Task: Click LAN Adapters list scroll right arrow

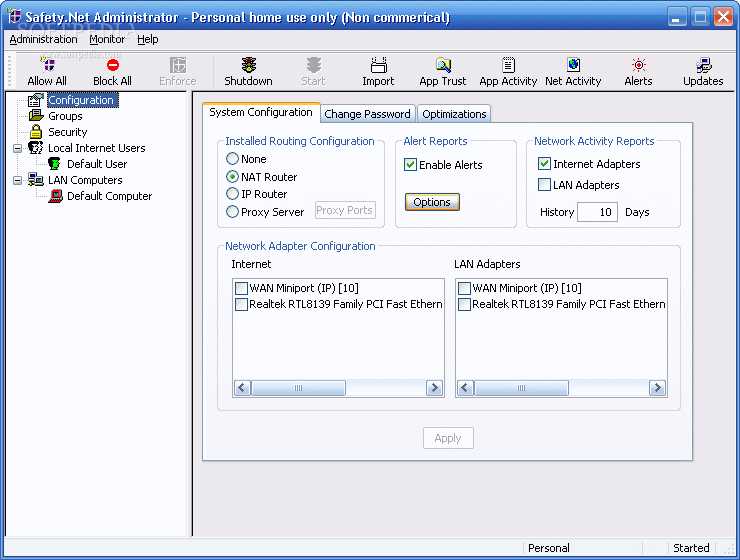Action: (657, 388)
